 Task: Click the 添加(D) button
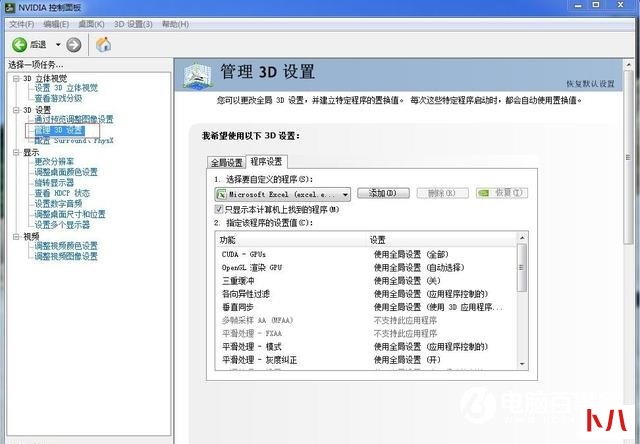tap(383, 193)
